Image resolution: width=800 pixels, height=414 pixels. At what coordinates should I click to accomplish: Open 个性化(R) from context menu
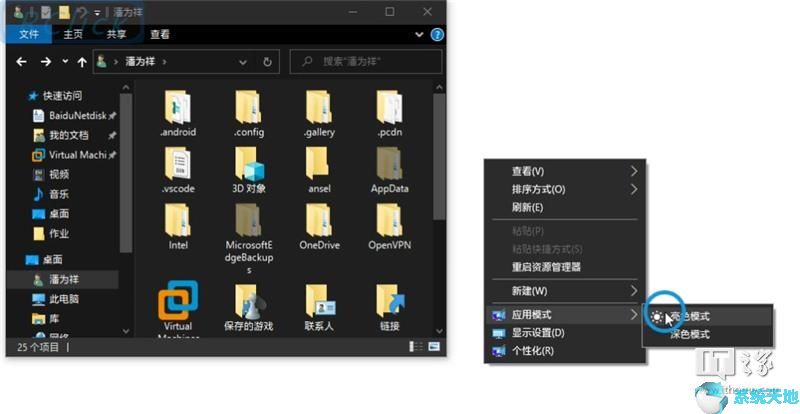565,351
